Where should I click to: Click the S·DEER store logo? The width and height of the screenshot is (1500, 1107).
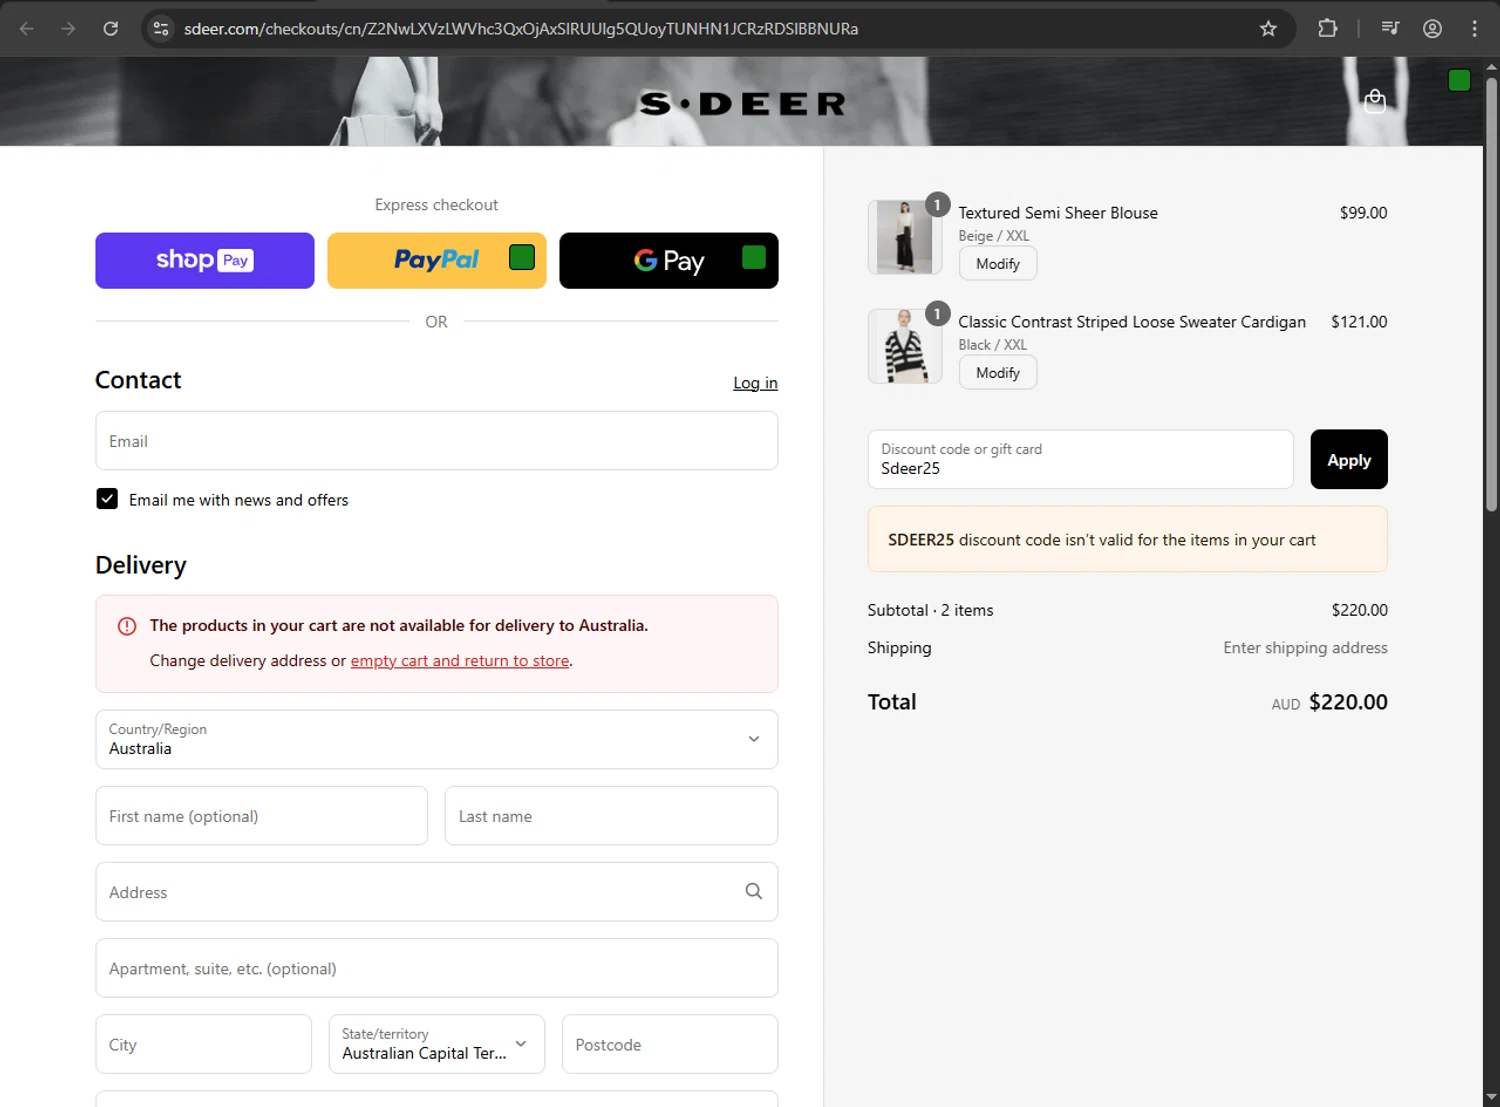coord(742,104)
